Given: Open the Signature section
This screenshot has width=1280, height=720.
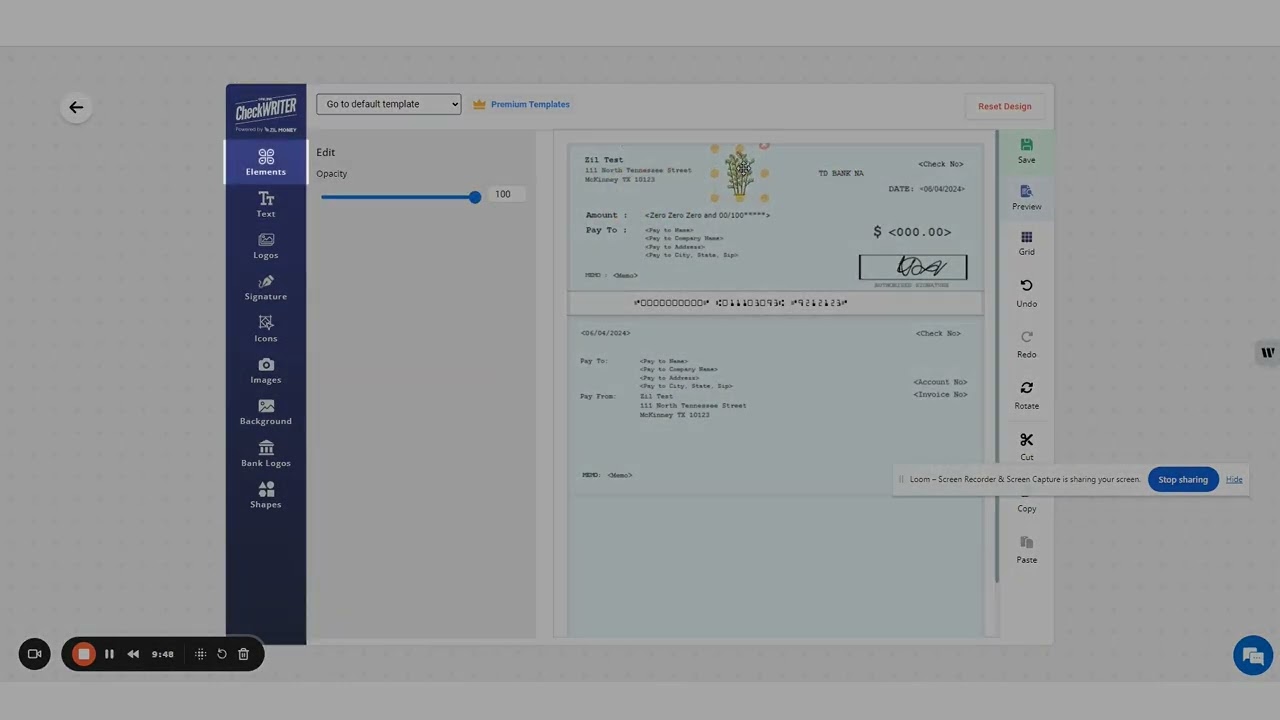Looking at the screenshot, I should point(265,288).
